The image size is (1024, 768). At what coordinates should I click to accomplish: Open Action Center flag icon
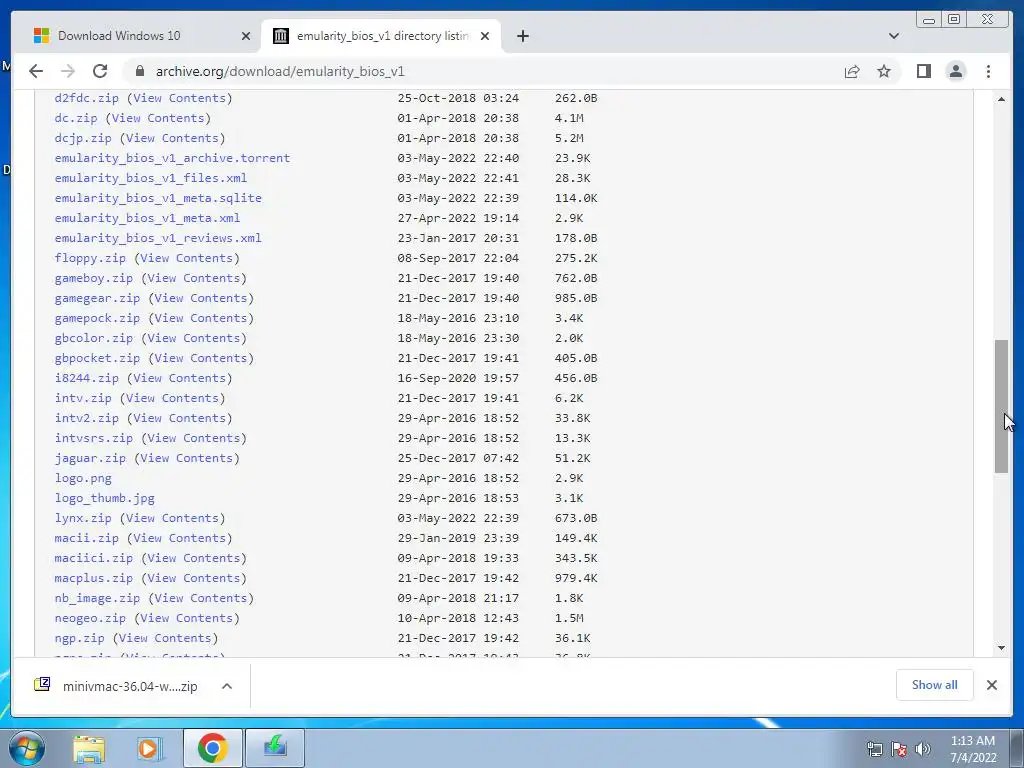point(899,749)
